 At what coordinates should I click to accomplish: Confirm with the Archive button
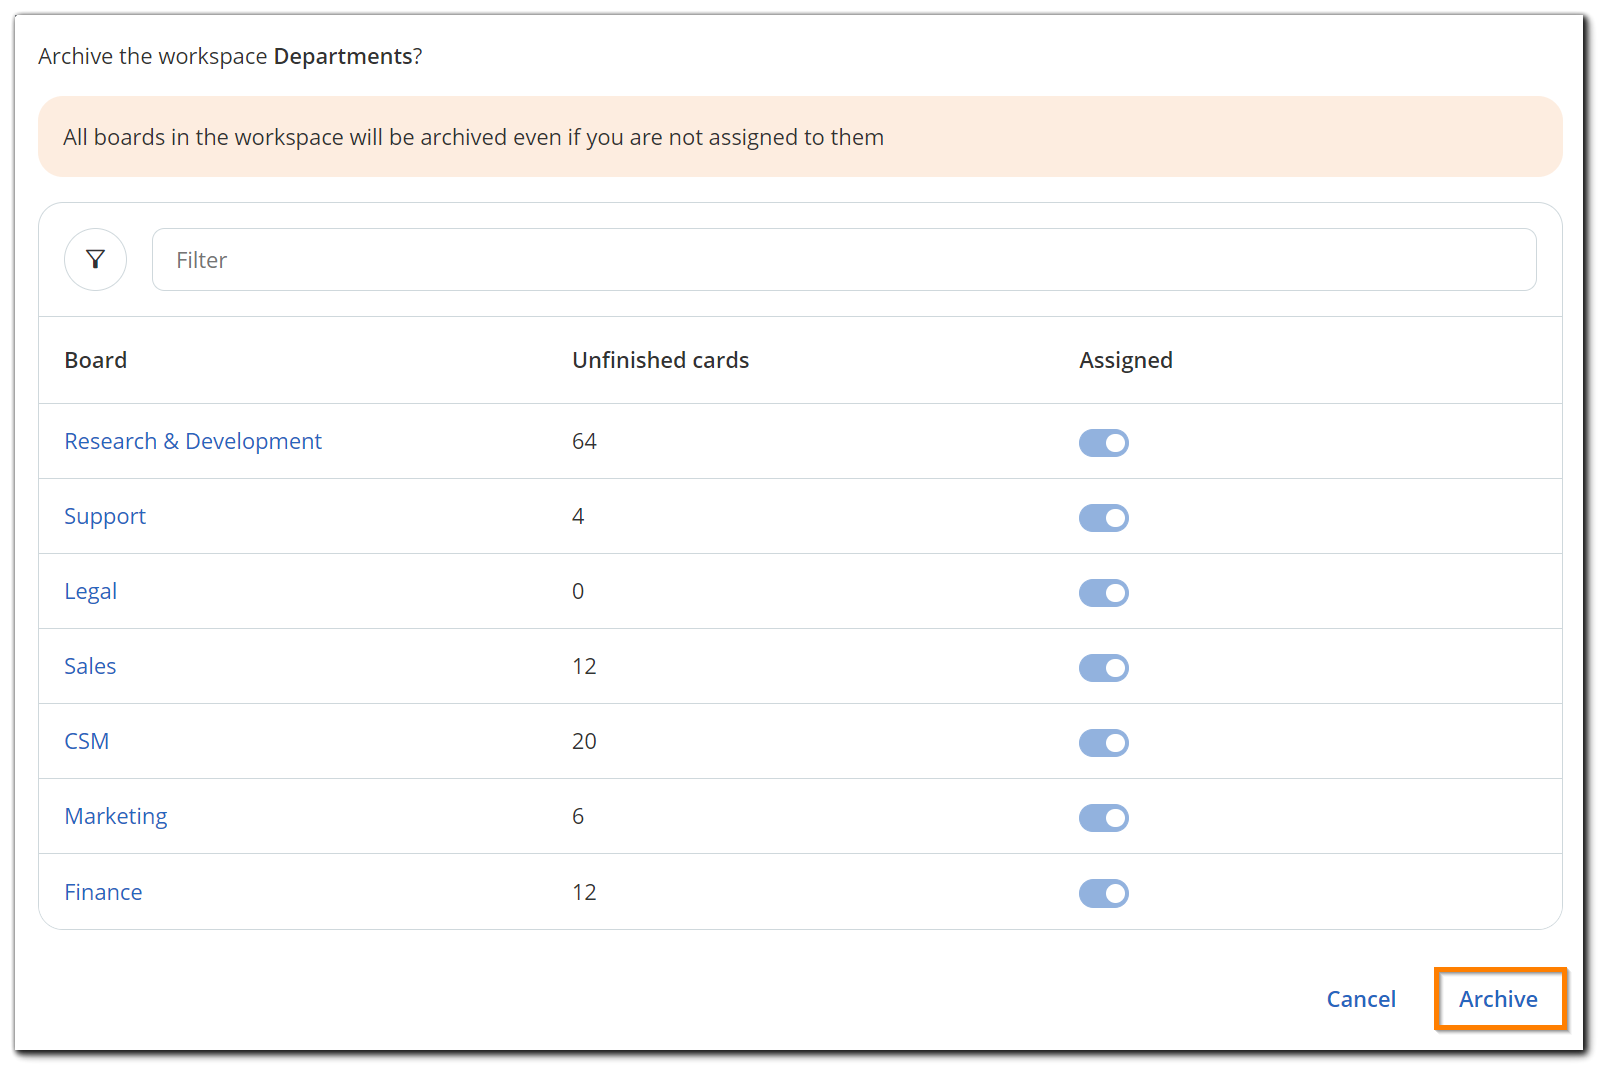(1498, 999)
